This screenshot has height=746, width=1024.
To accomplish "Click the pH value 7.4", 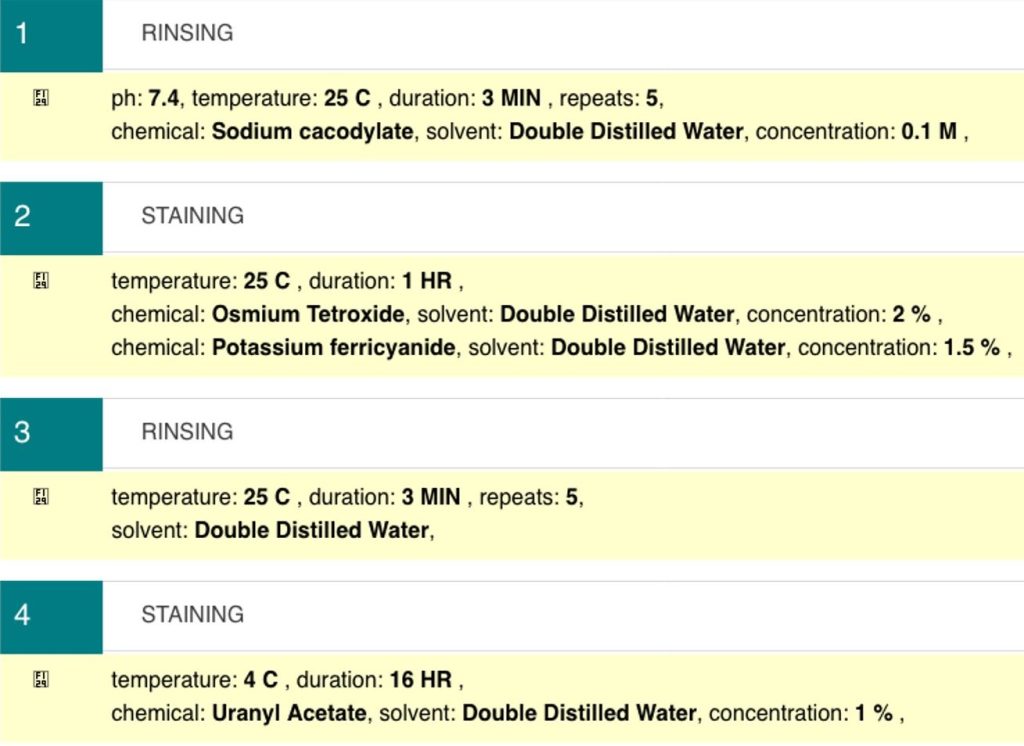I will click(165, 98).
